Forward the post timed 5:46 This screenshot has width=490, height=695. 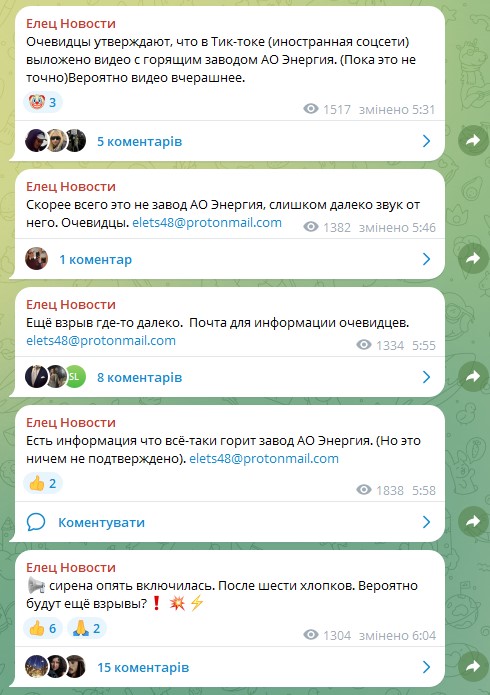[473, 258]
